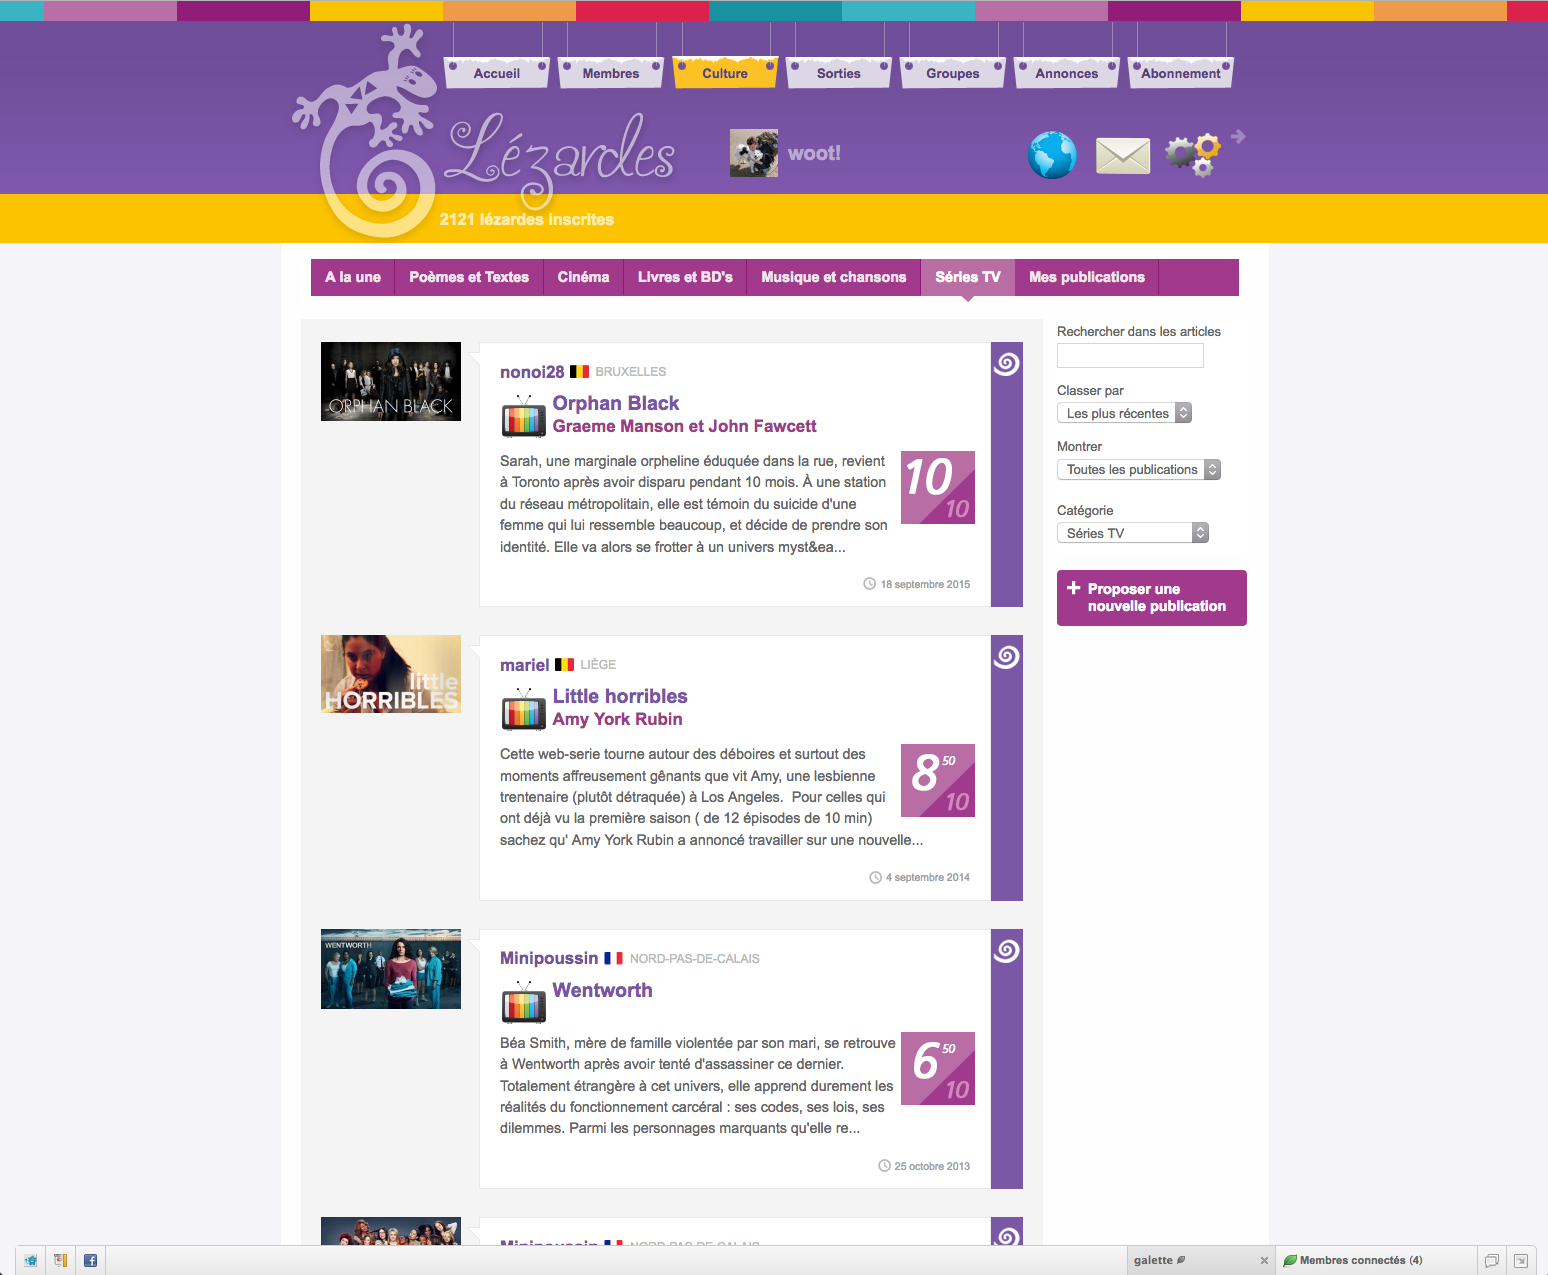The image size is (1548, 1275).
Task: Open the Minipoussin member profile on Wentworth card
Action: 549,958
